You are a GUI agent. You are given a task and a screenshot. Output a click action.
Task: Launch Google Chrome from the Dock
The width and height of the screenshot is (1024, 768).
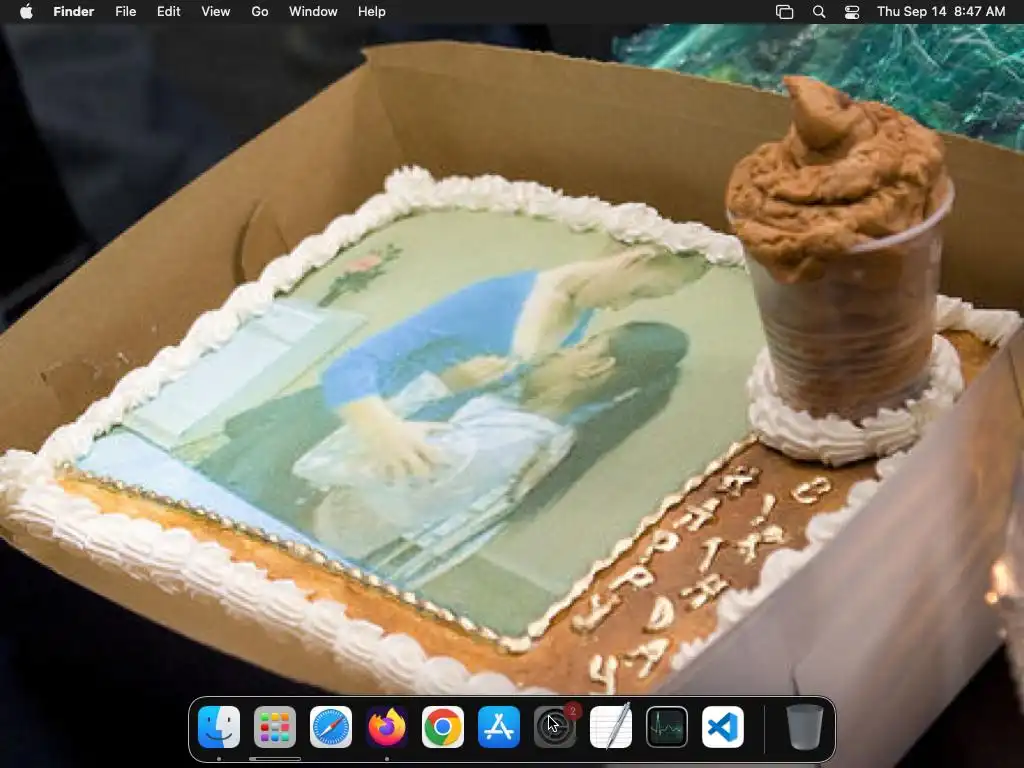tap(443, 727)
